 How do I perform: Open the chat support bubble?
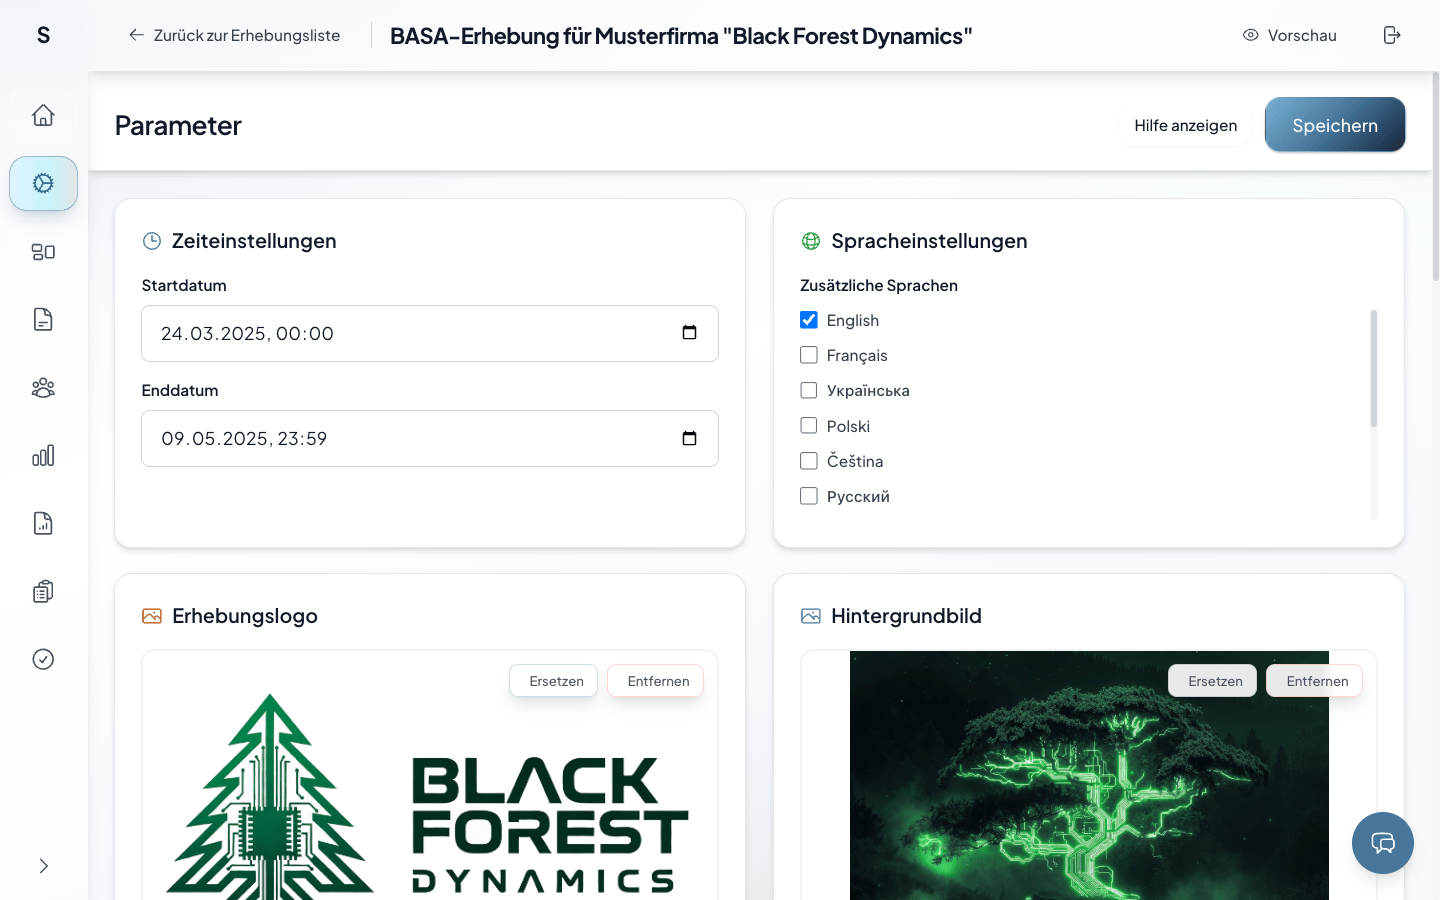[1383, 843]
